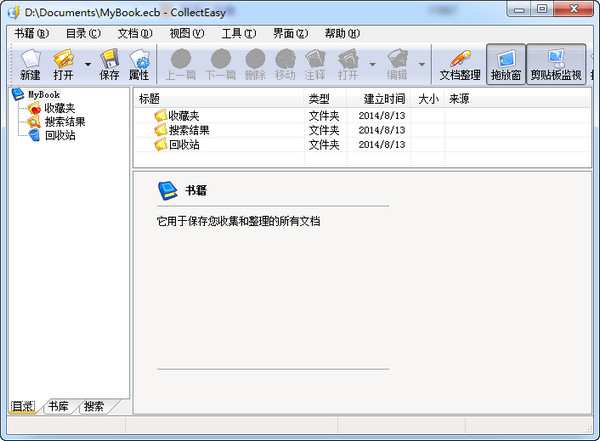Select the MyBook root tree node
Viewport: 600px width, 441px height.
coord(44,94)
